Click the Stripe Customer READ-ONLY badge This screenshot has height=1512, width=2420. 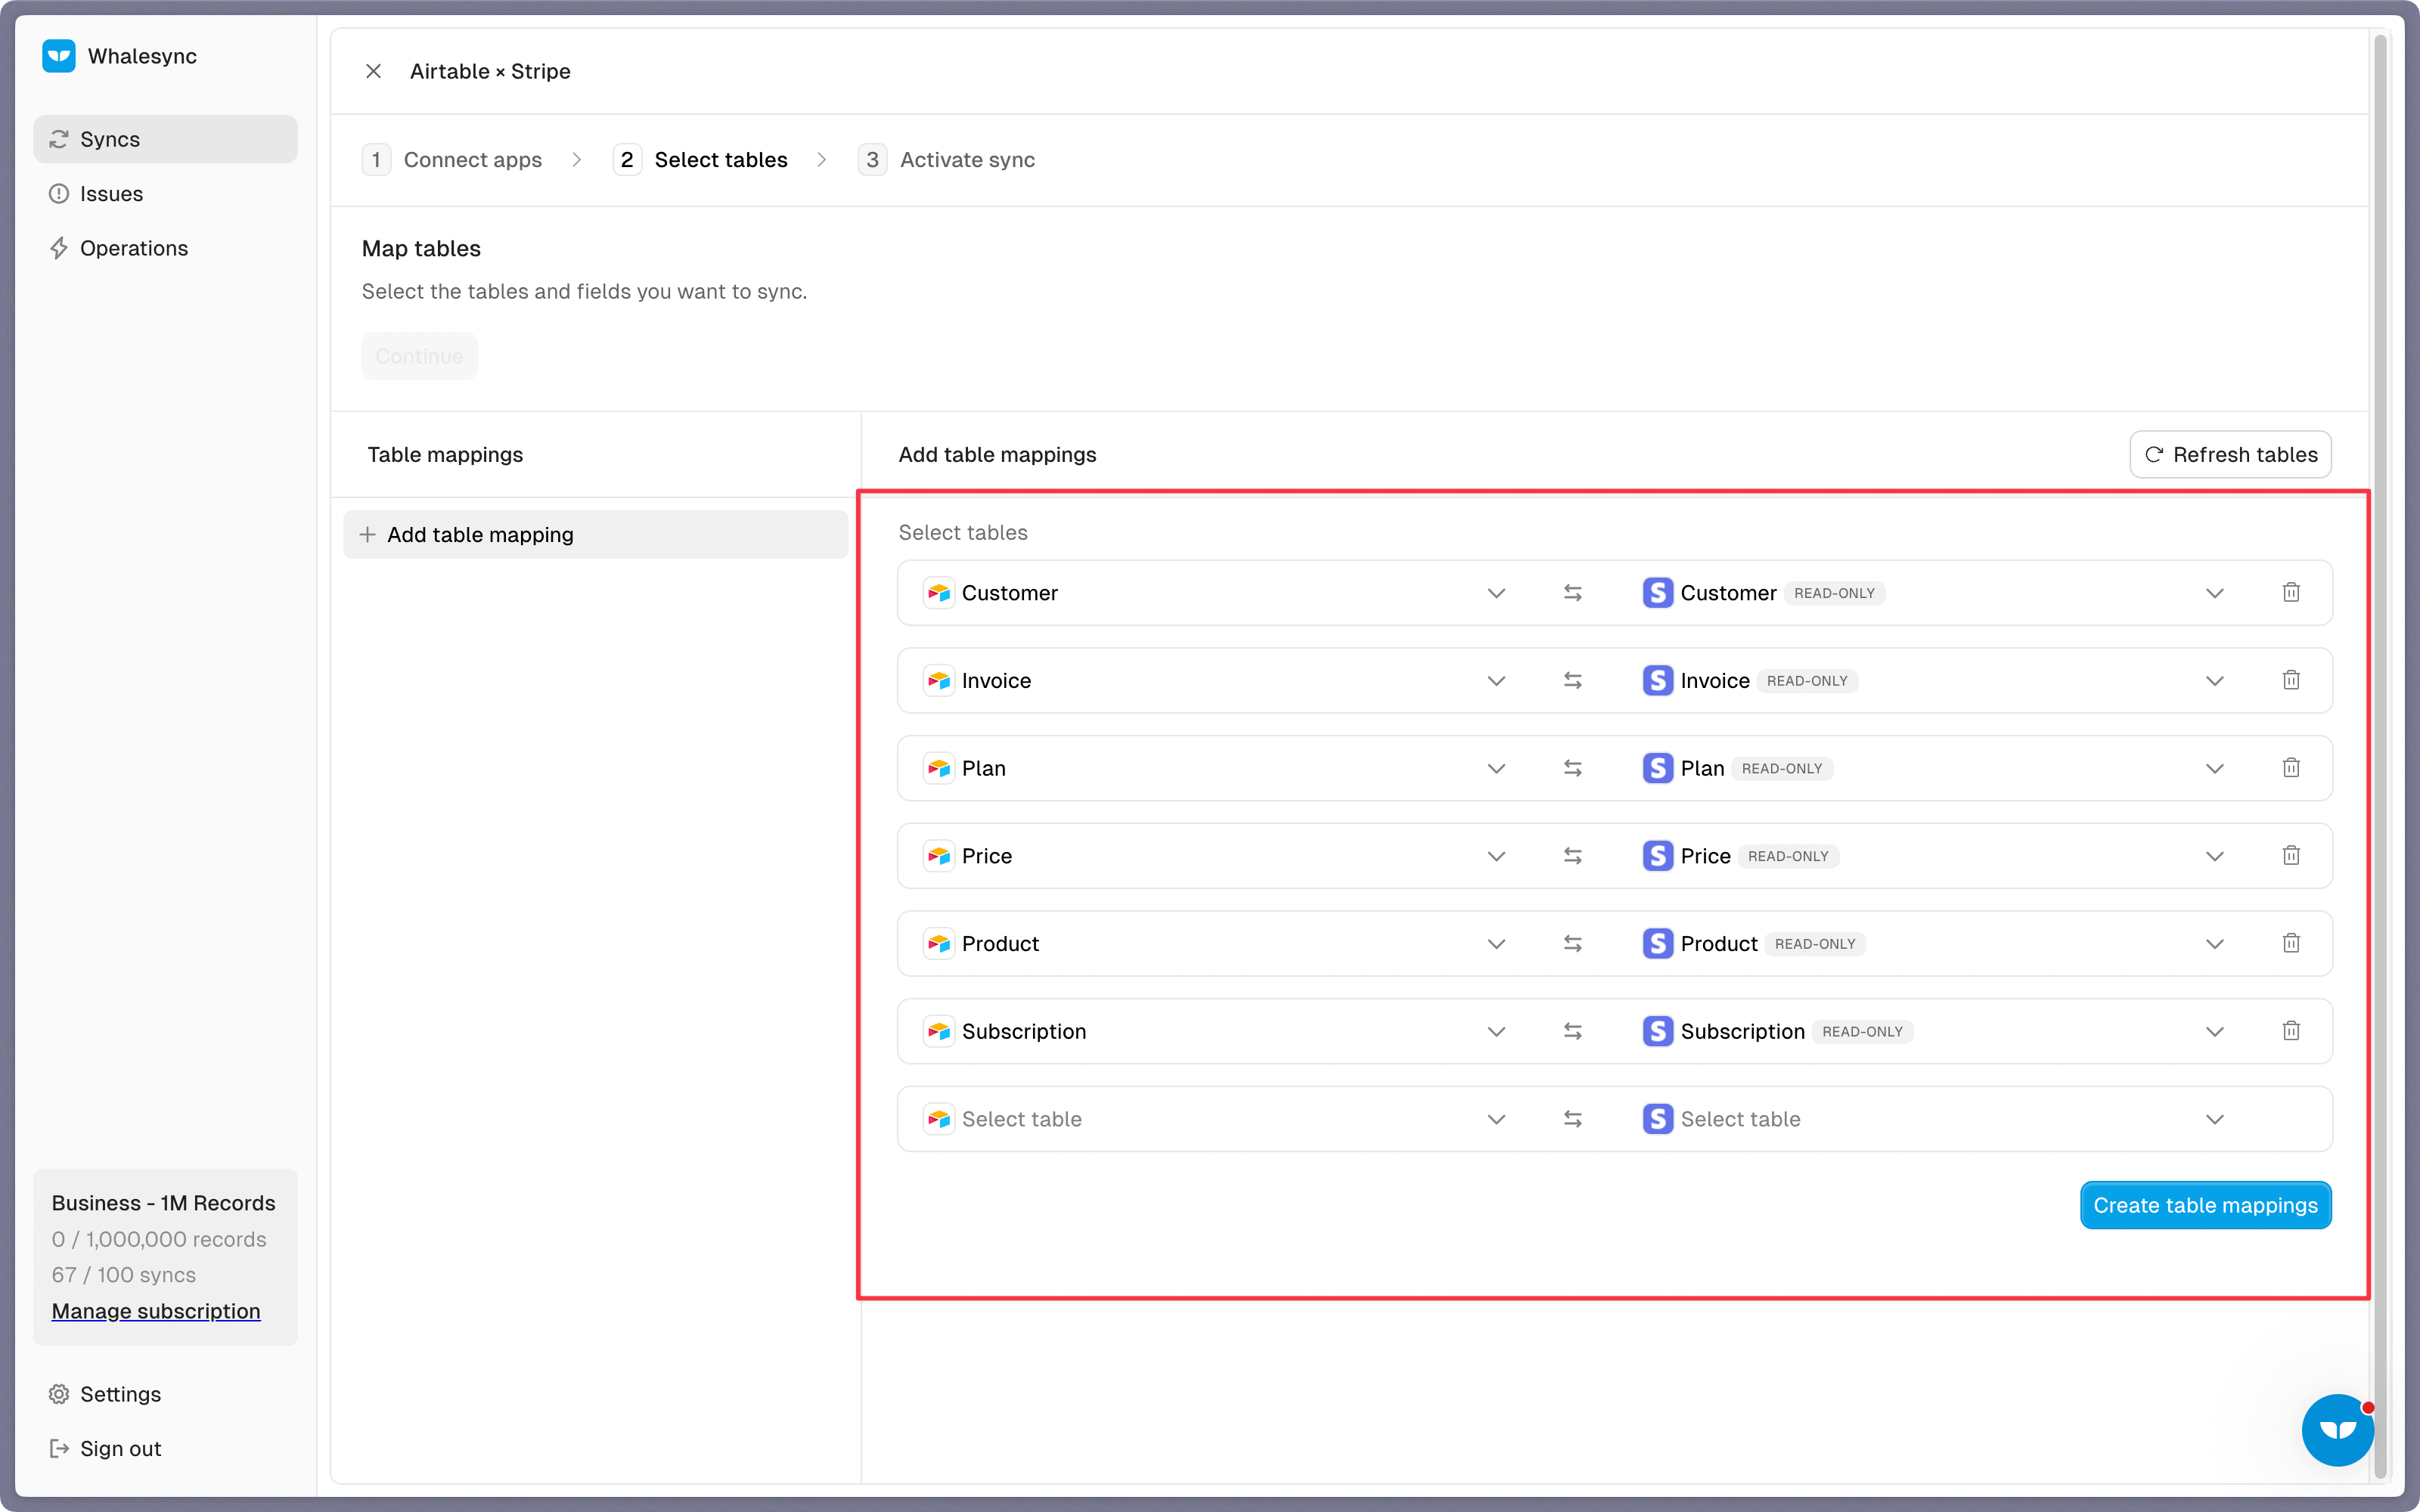click(1834, 593)
